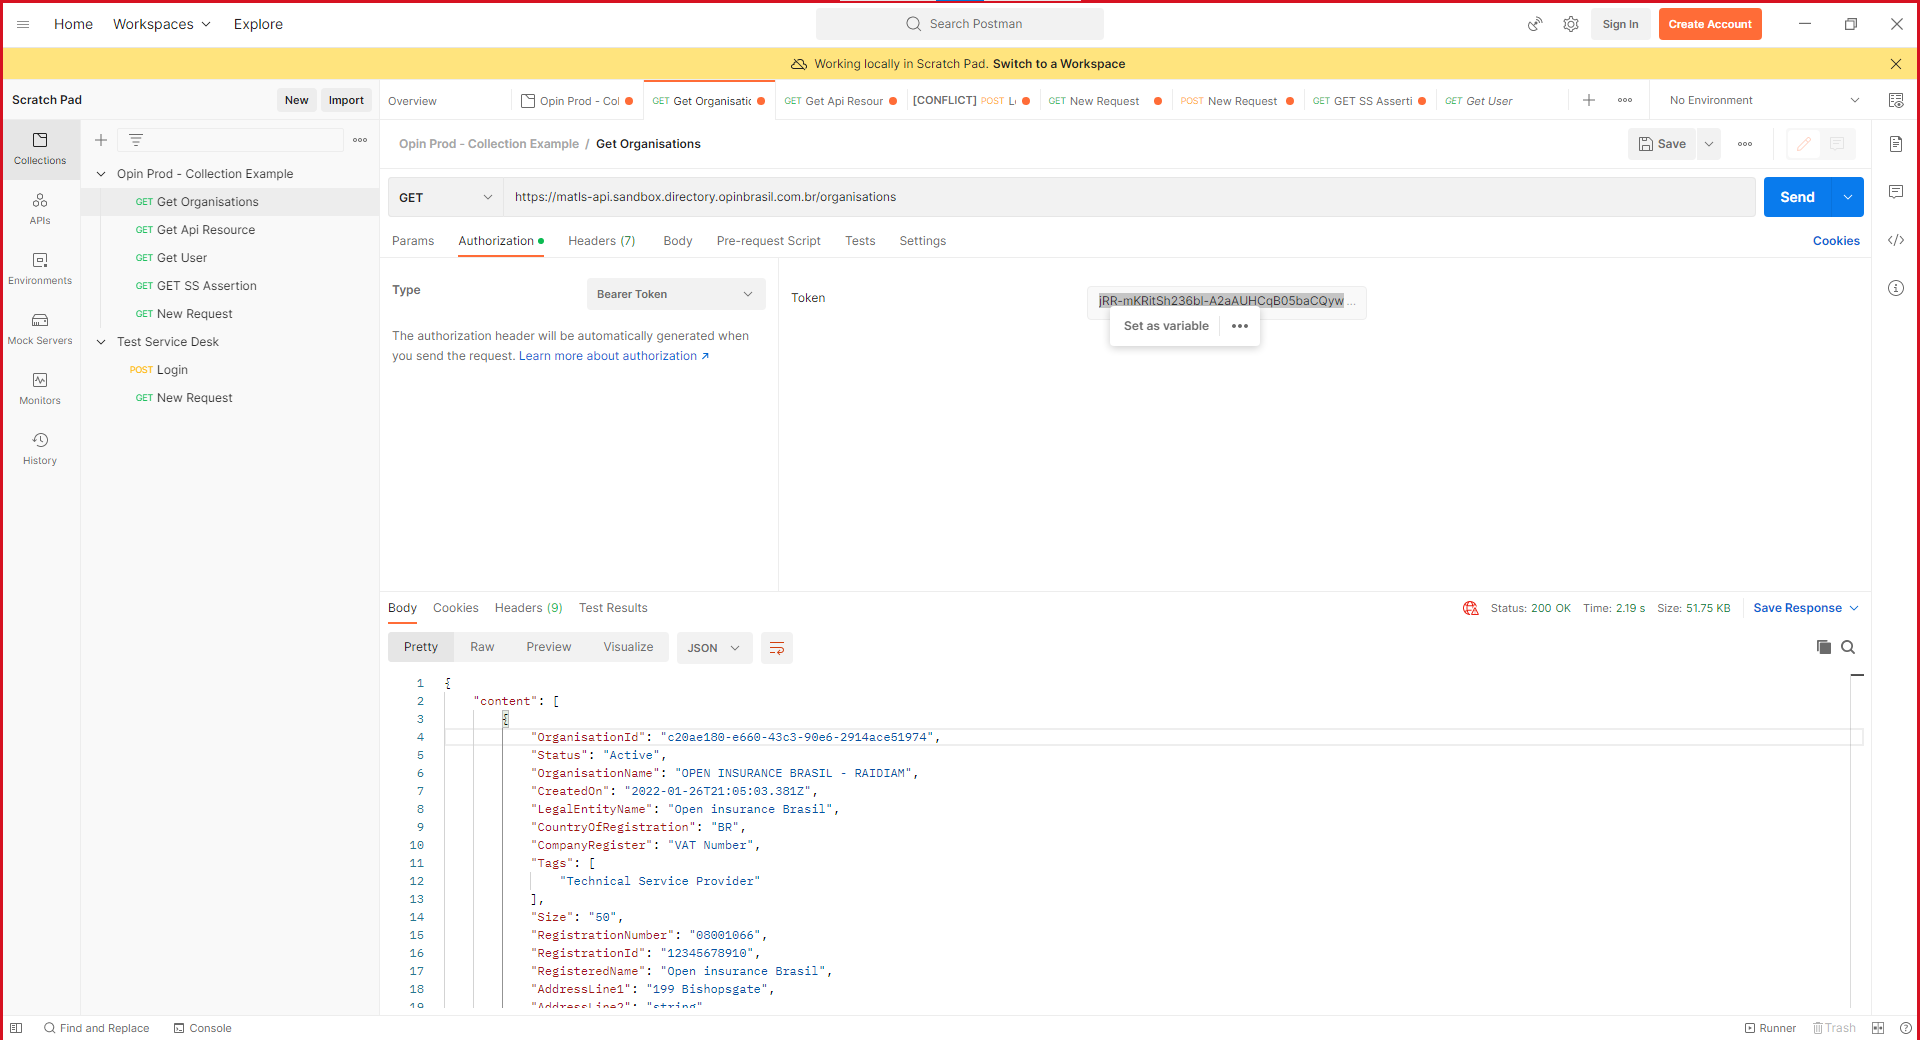Open the Collections sidebar panel

click(x=40, y=149)
